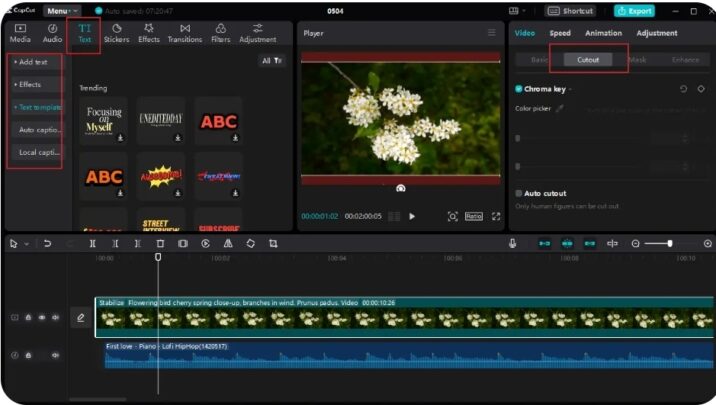This screenshot has width=716, height=405.
Task: Open the All filter dropdown
Action: [271, 61]
